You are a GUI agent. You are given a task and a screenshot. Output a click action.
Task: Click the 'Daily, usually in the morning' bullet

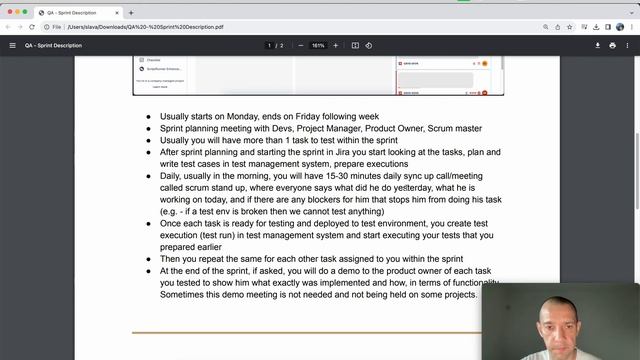point(331,194)
